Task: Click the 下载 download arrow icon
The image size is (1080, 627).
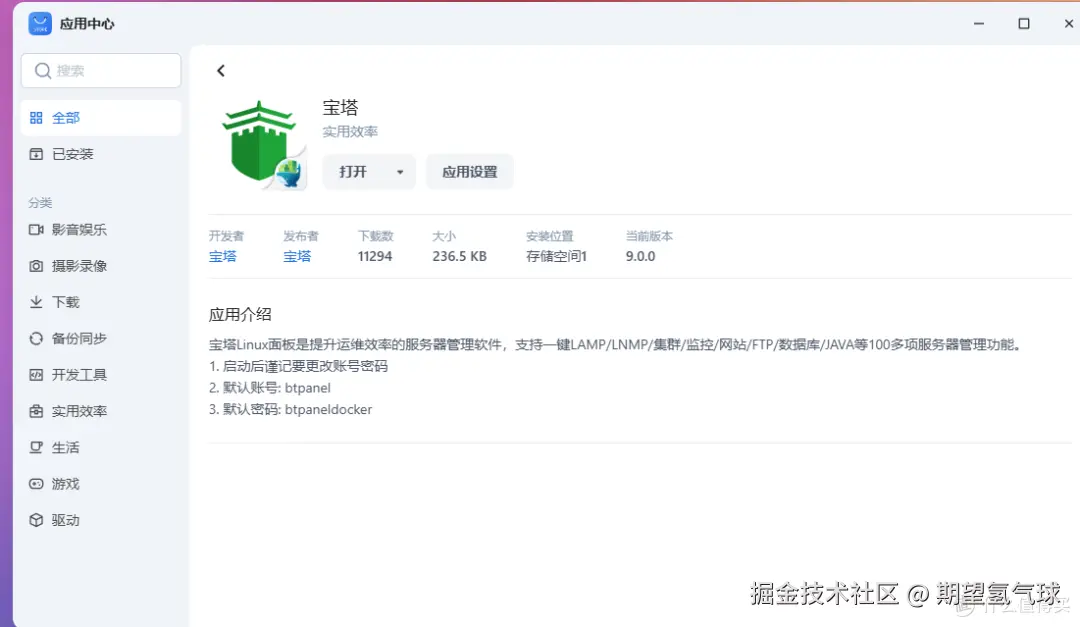Action: 37,302
